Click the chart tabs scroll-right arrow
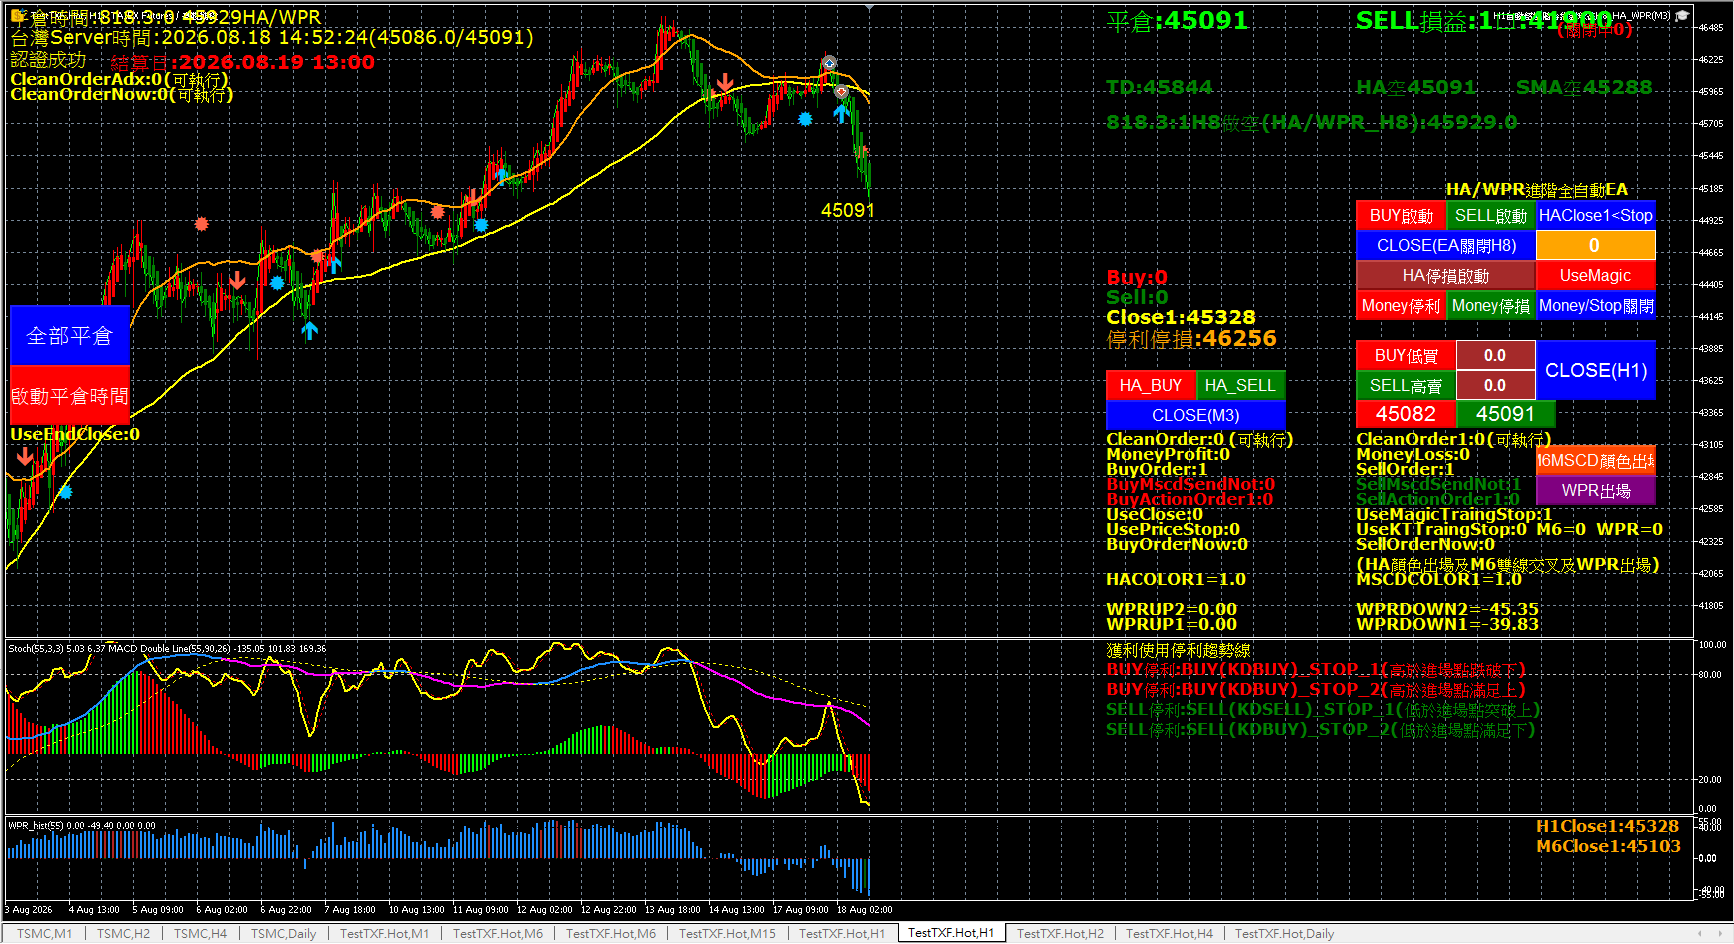Viewport: 1734px width, 944px height. pos(1718,934)
